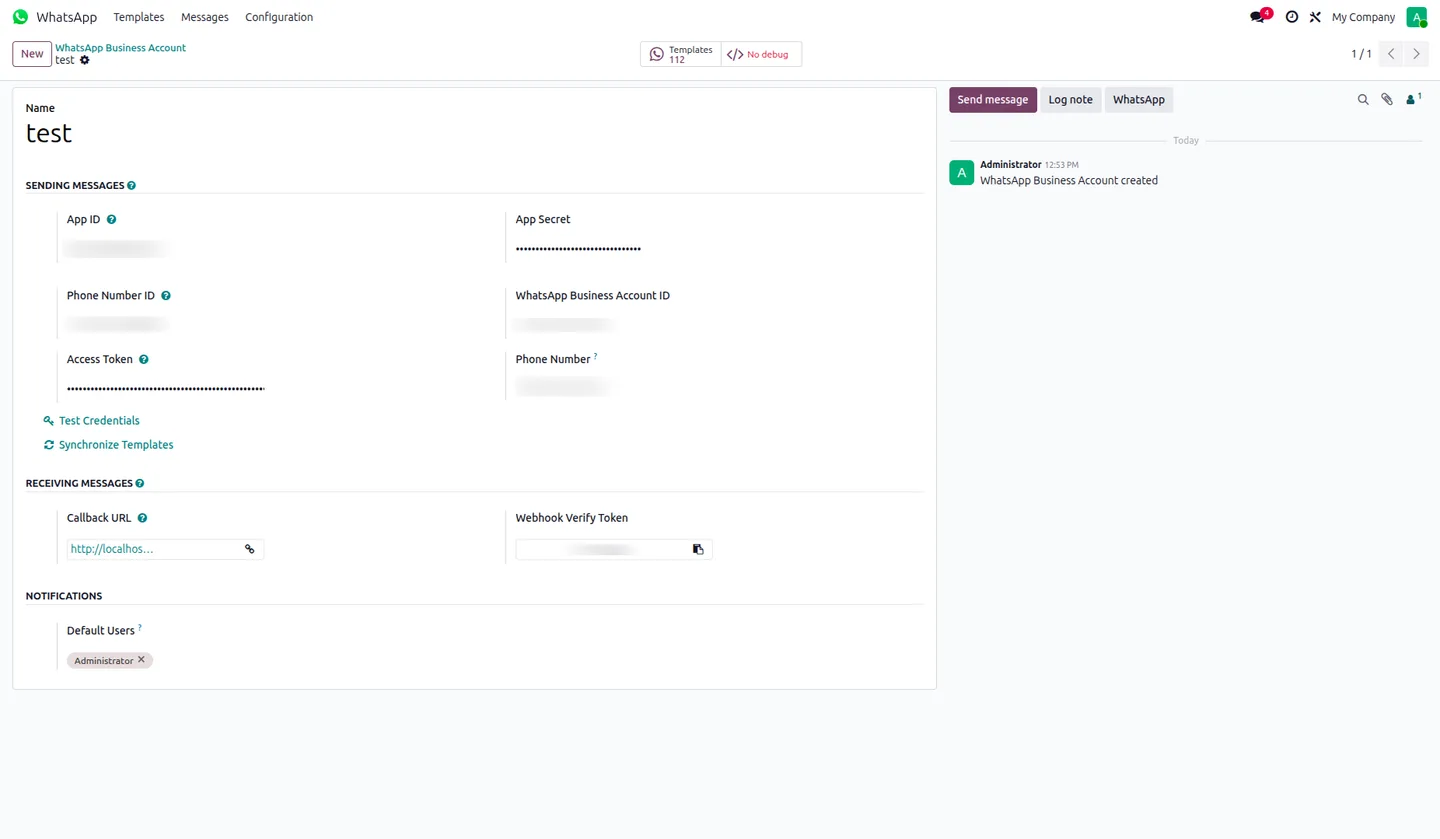The height and width of the screenshot is (839, 1440).
Task: Click 'WhatsApp Business Account created' message text
Action: click(x=1069, y=181)
